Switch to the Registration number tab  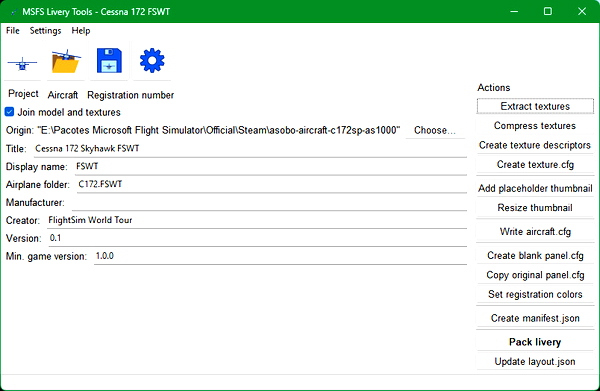tap(130, 95)
